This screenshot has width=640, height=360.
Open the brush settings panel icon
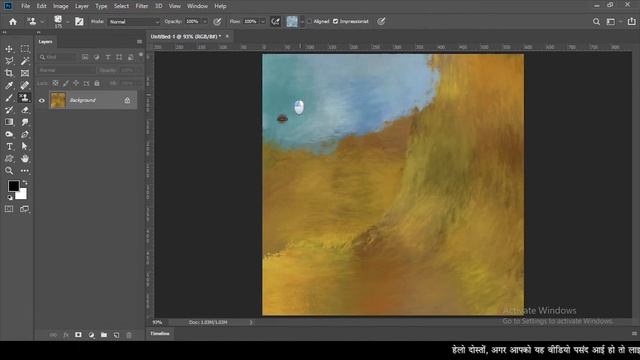tap(79, 22)
